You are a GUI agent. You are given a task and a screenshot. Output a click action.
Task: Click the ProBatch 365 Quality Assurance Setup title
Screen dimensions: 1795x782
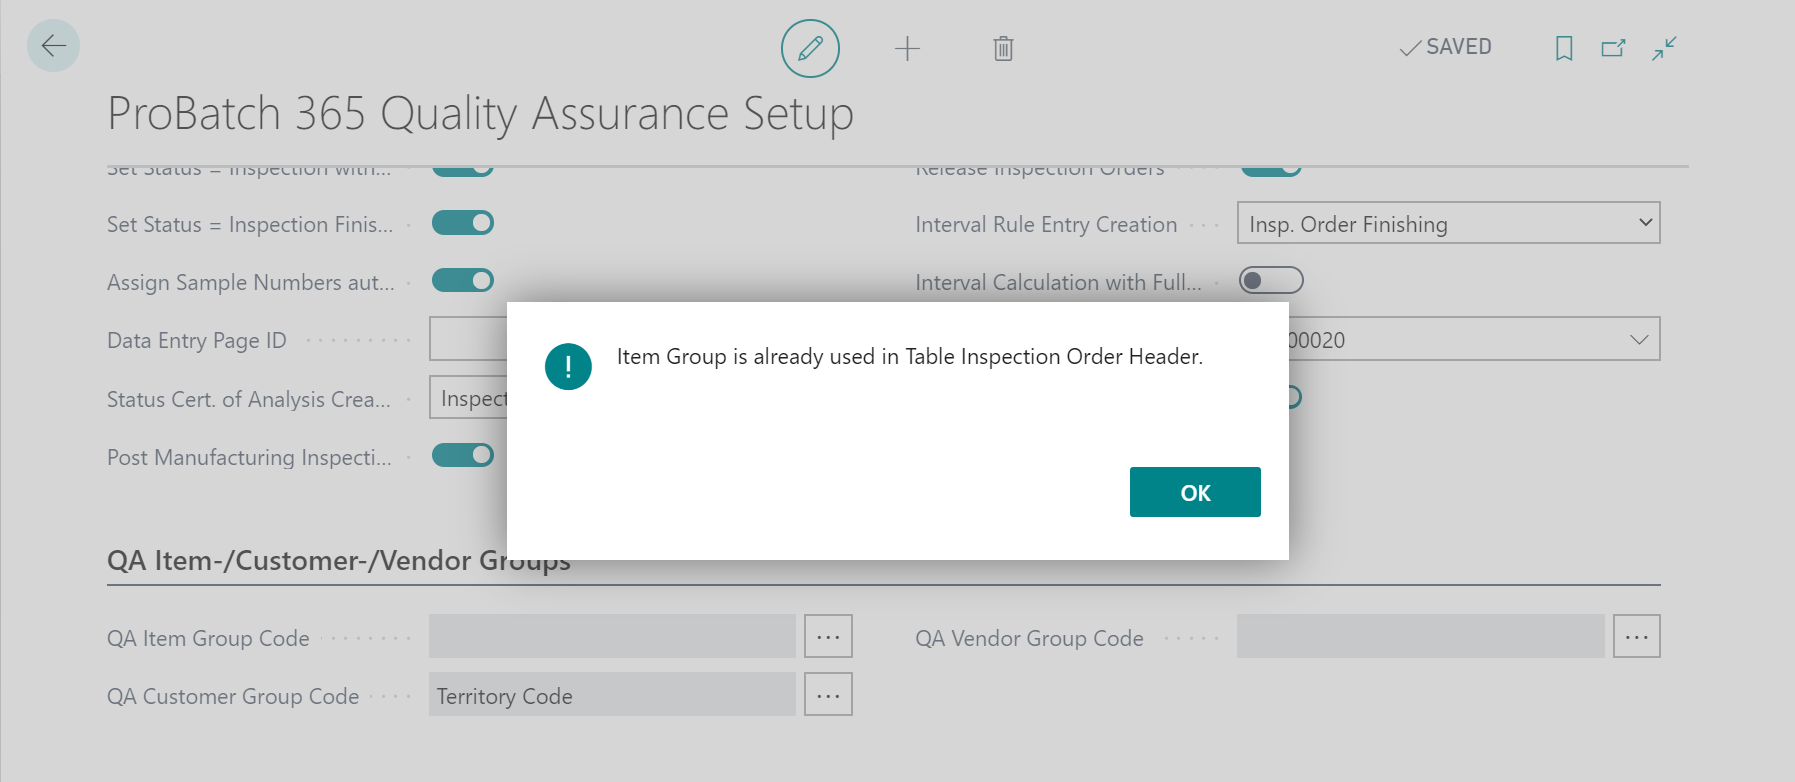pos(480,113)
